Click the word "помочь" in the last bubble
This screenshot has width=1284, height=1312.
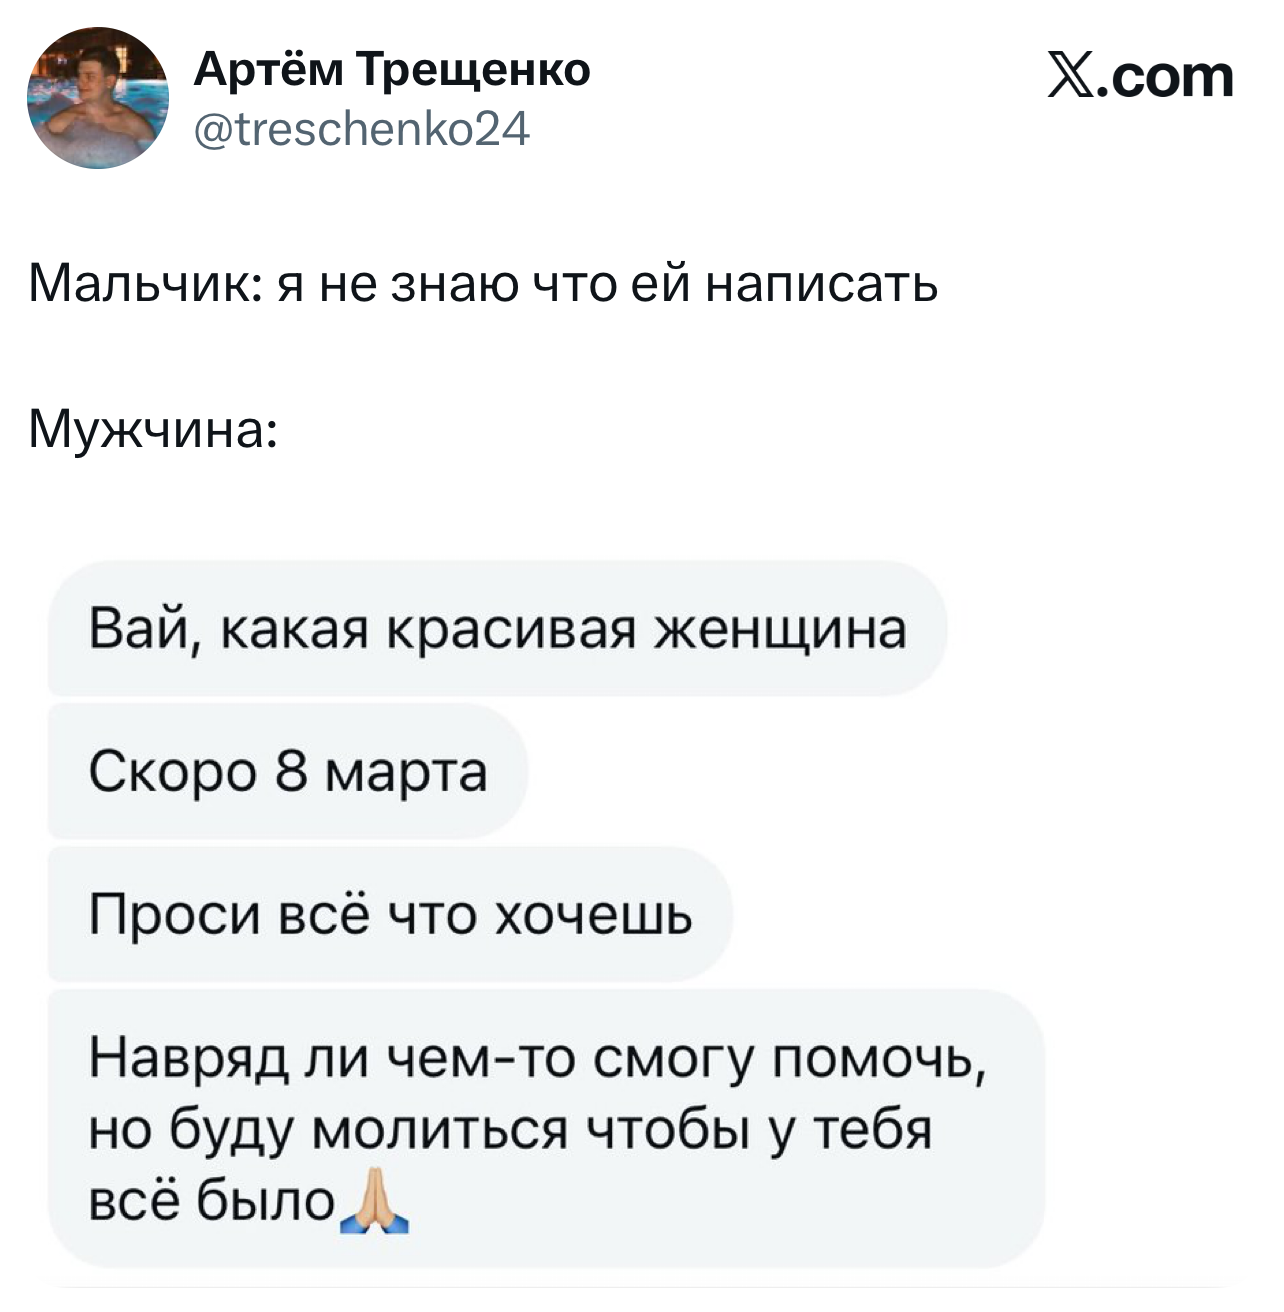880,1057
